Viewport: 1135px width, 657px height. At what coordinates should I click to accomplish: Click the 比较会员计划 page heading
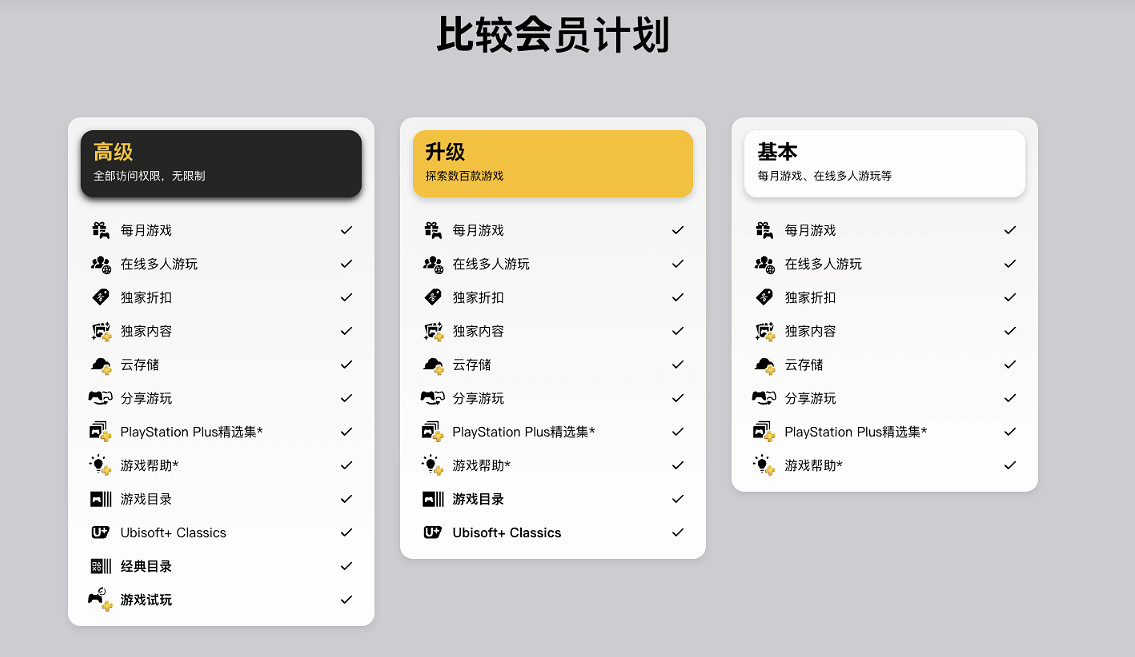tap(554, 33)
